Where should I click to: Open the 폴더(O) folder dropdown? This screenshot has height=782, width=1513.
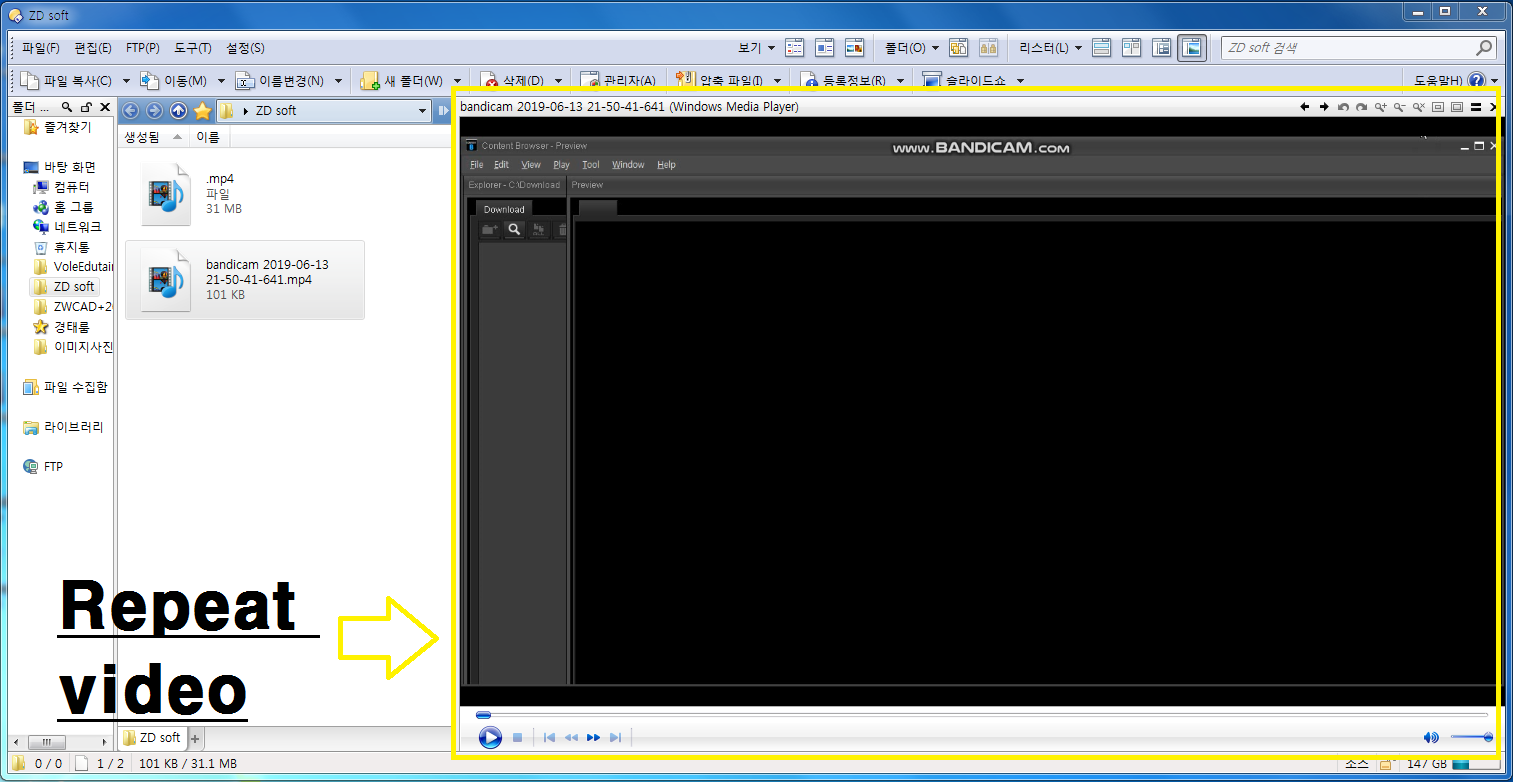click(x=912, y=48)
